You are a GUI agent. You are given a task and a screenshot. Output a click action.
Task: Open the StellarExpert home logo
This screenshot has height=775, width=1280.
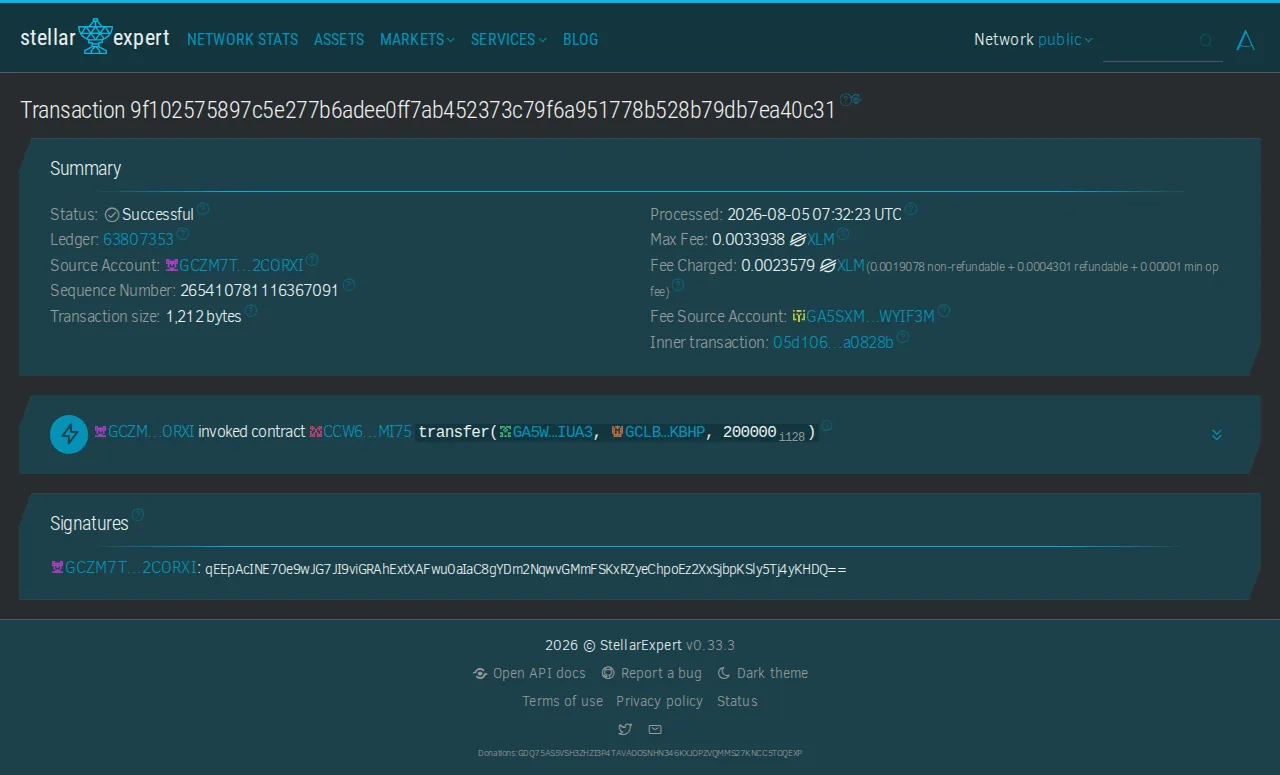95,38
